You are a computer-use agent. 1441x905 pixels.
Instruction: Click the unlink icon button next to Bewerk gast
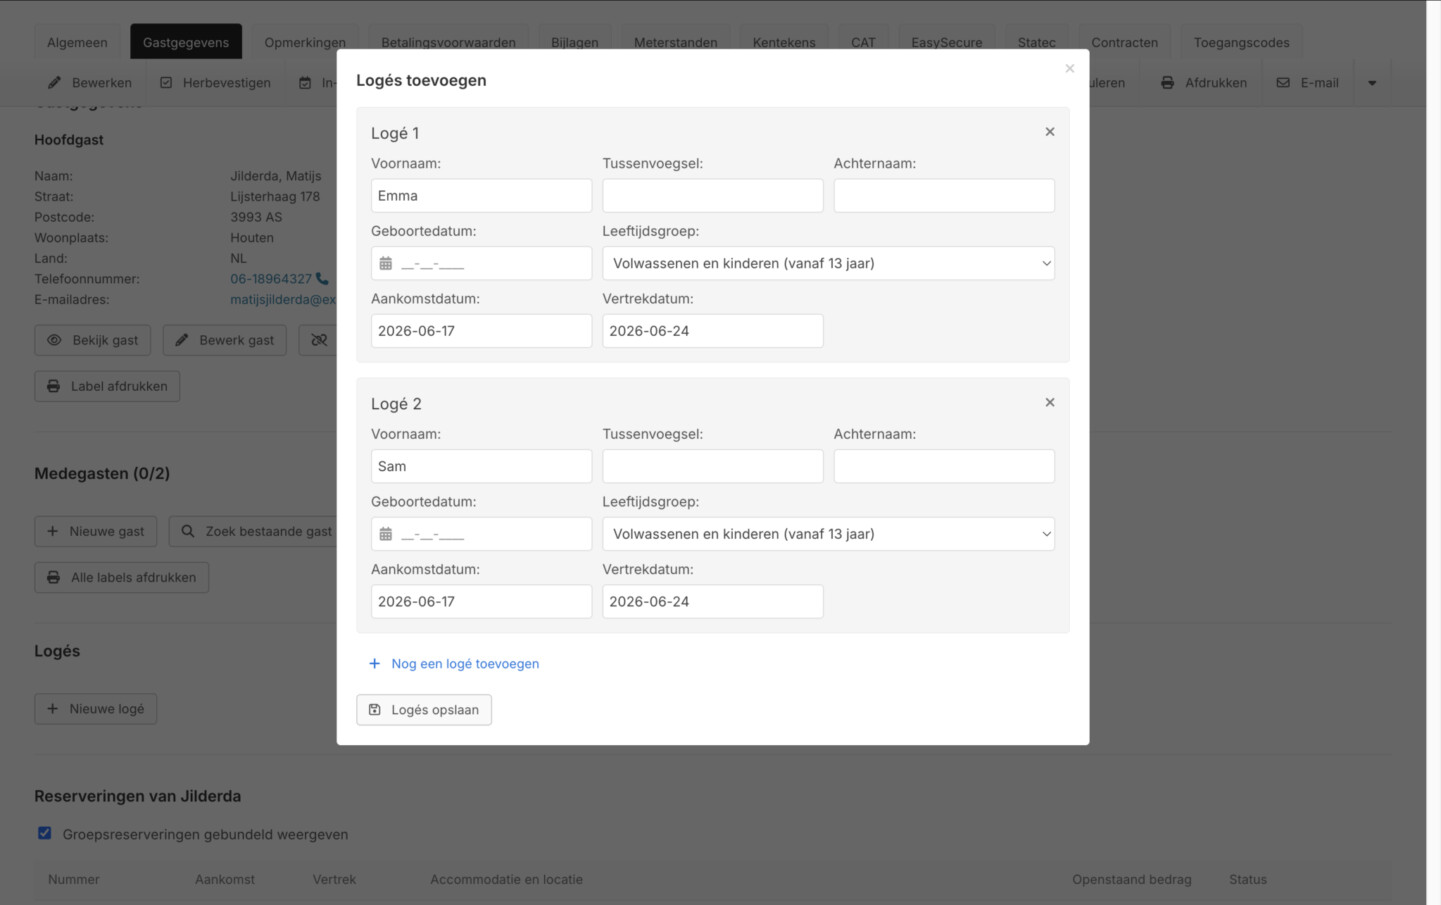tap(319, 340)
